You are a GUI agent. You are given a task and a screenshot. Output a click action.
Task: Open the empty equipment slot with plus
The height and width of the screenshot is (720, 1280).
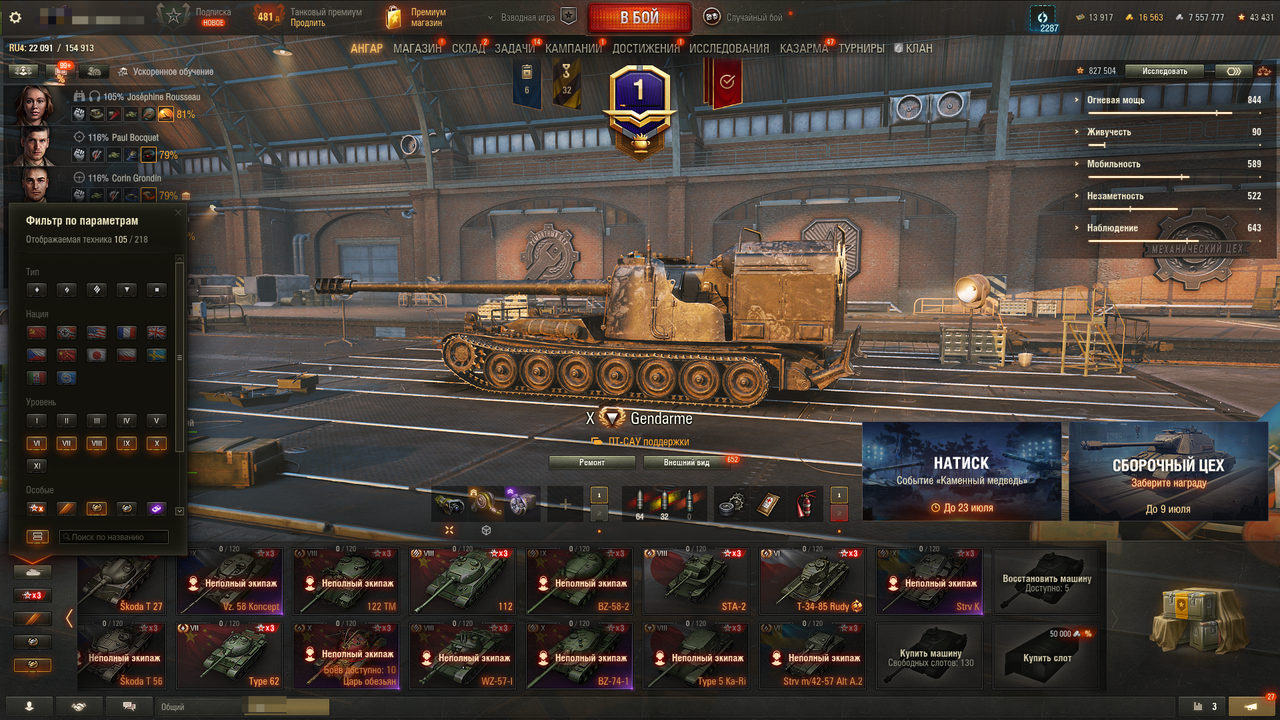[565, 503]
